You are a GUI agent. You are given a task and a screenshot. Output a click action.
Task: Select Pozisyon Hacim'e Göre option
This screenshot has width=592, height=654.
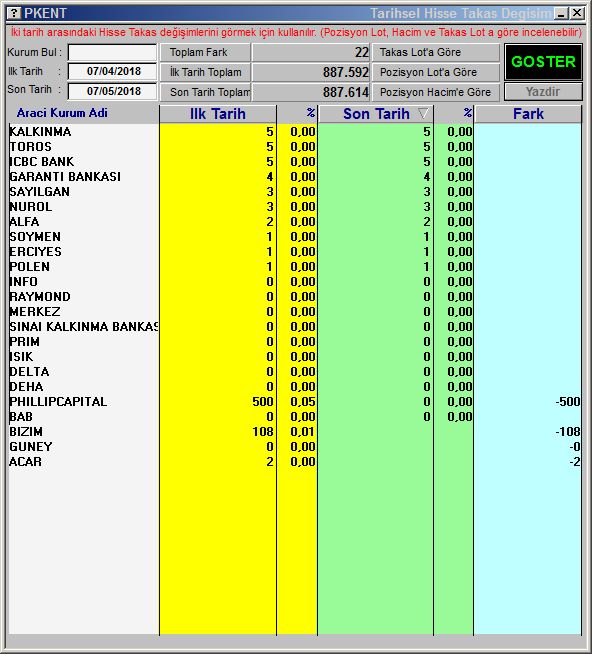pyautogui.click(x=436, y=92)
